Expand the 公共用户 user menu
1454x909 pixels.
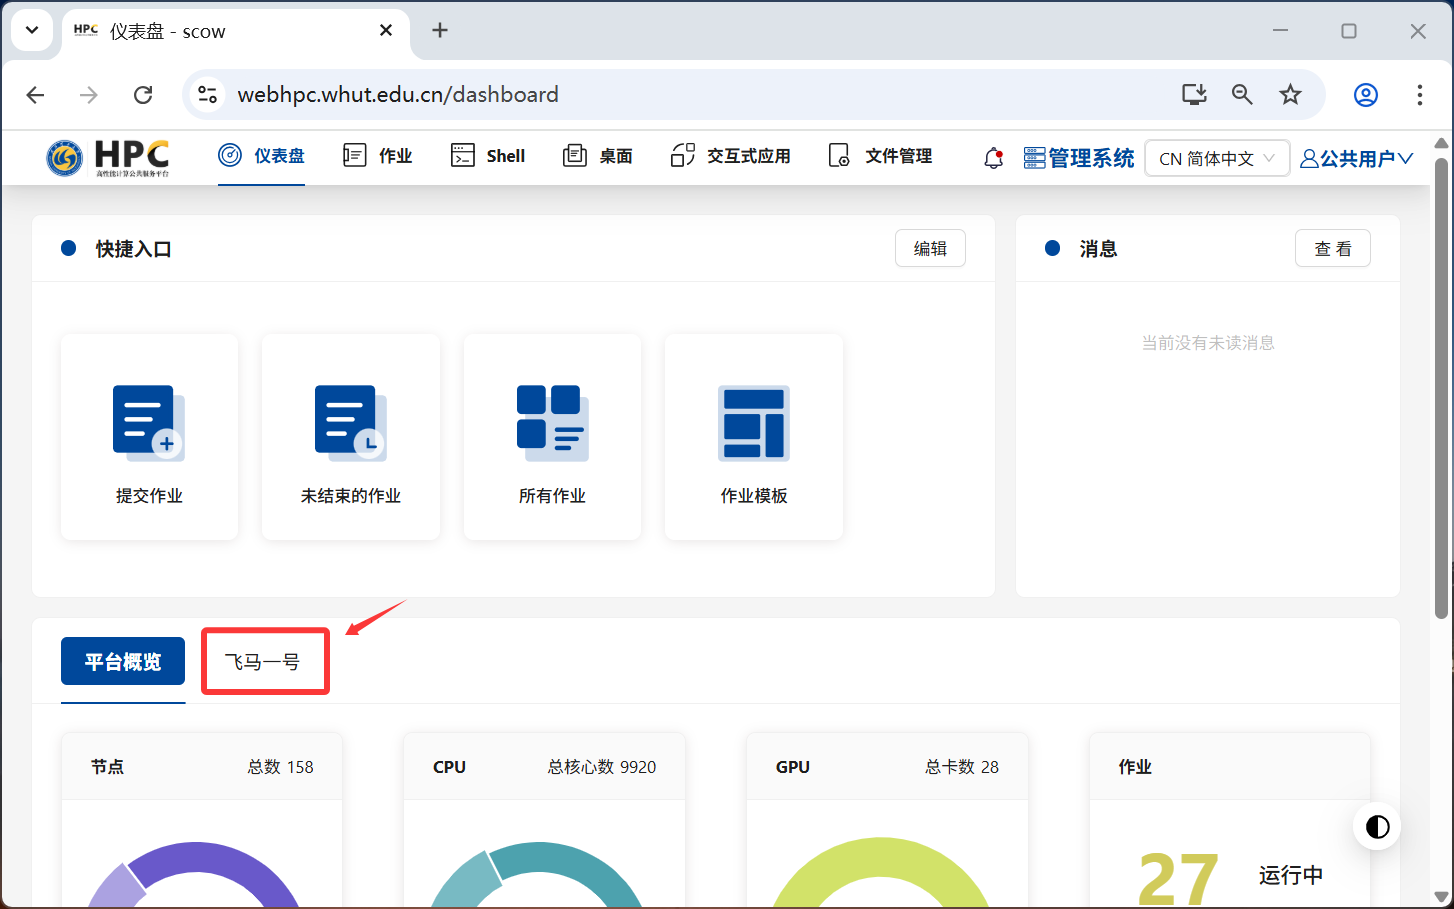point(1357,158)
